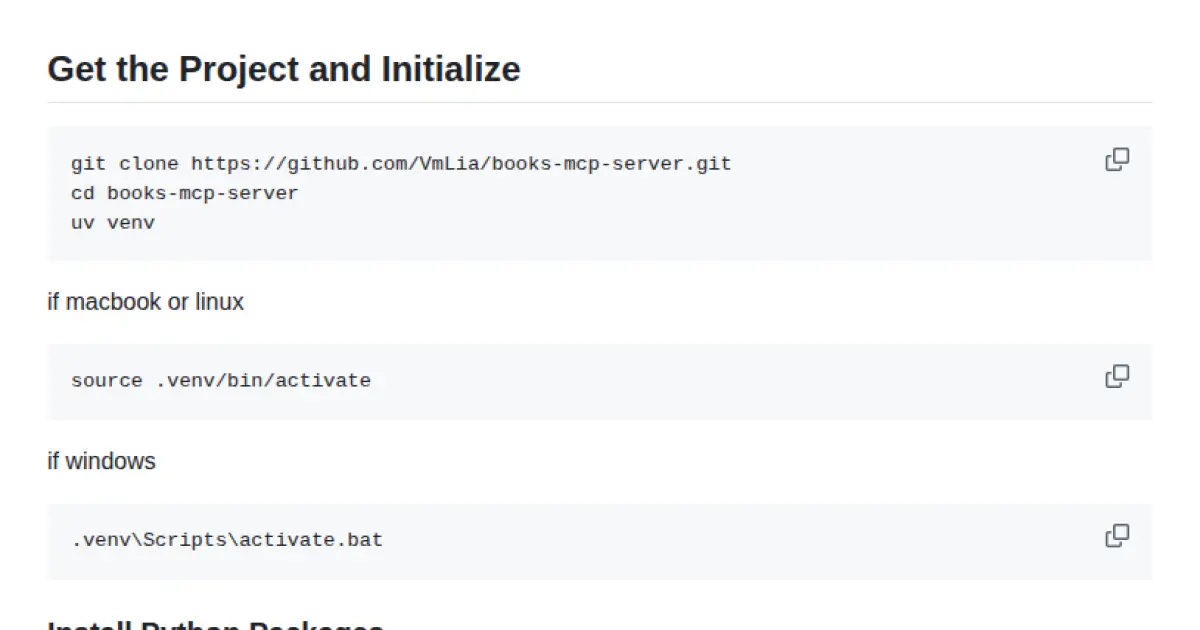
Task: Click inside the Windows activation code block
Action: (600, 539)
